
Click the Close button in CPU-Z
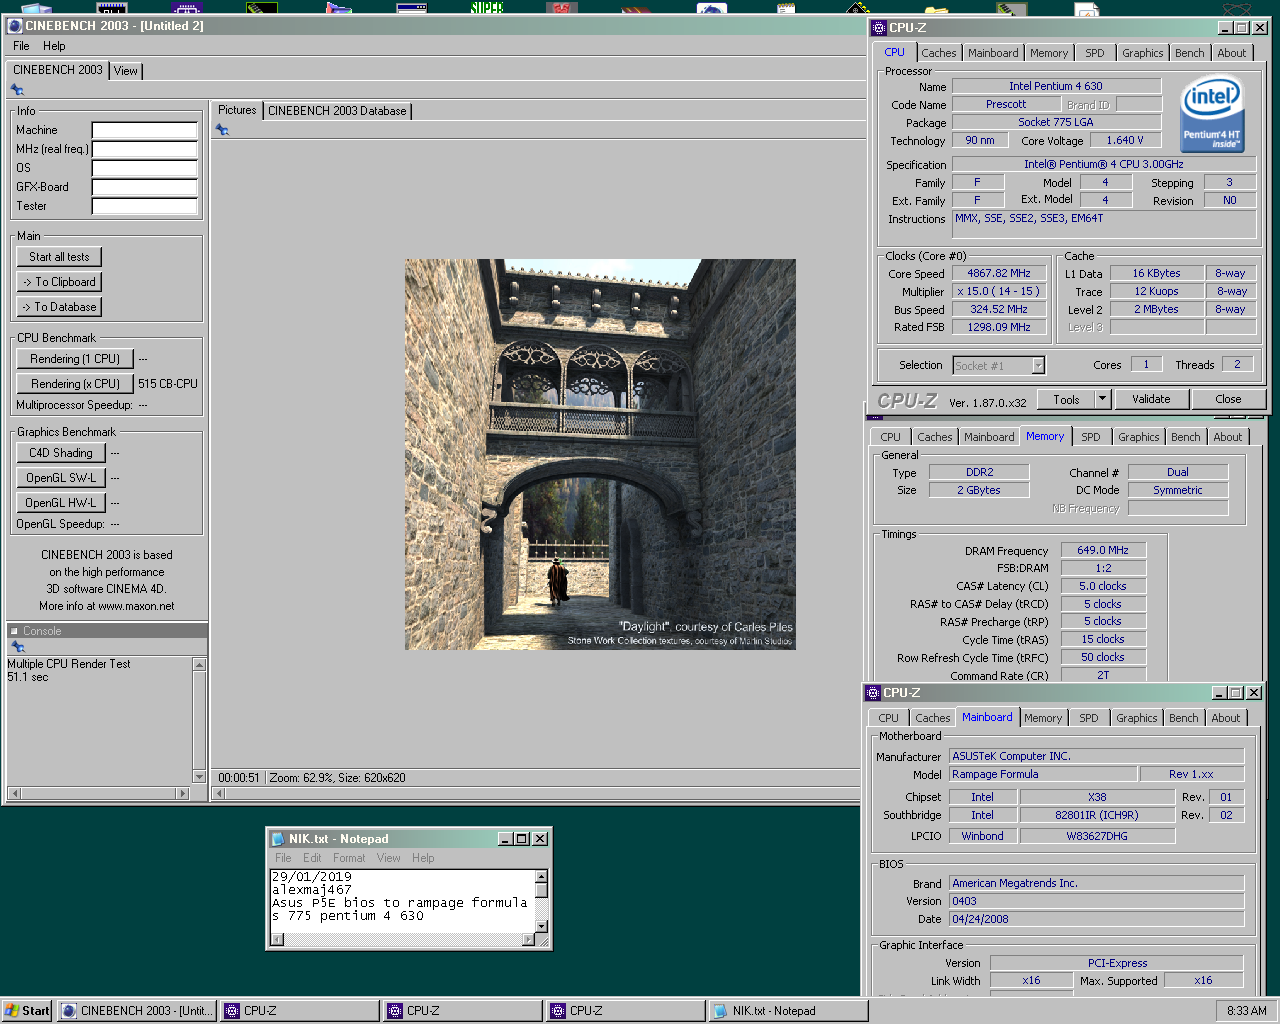1228,399
